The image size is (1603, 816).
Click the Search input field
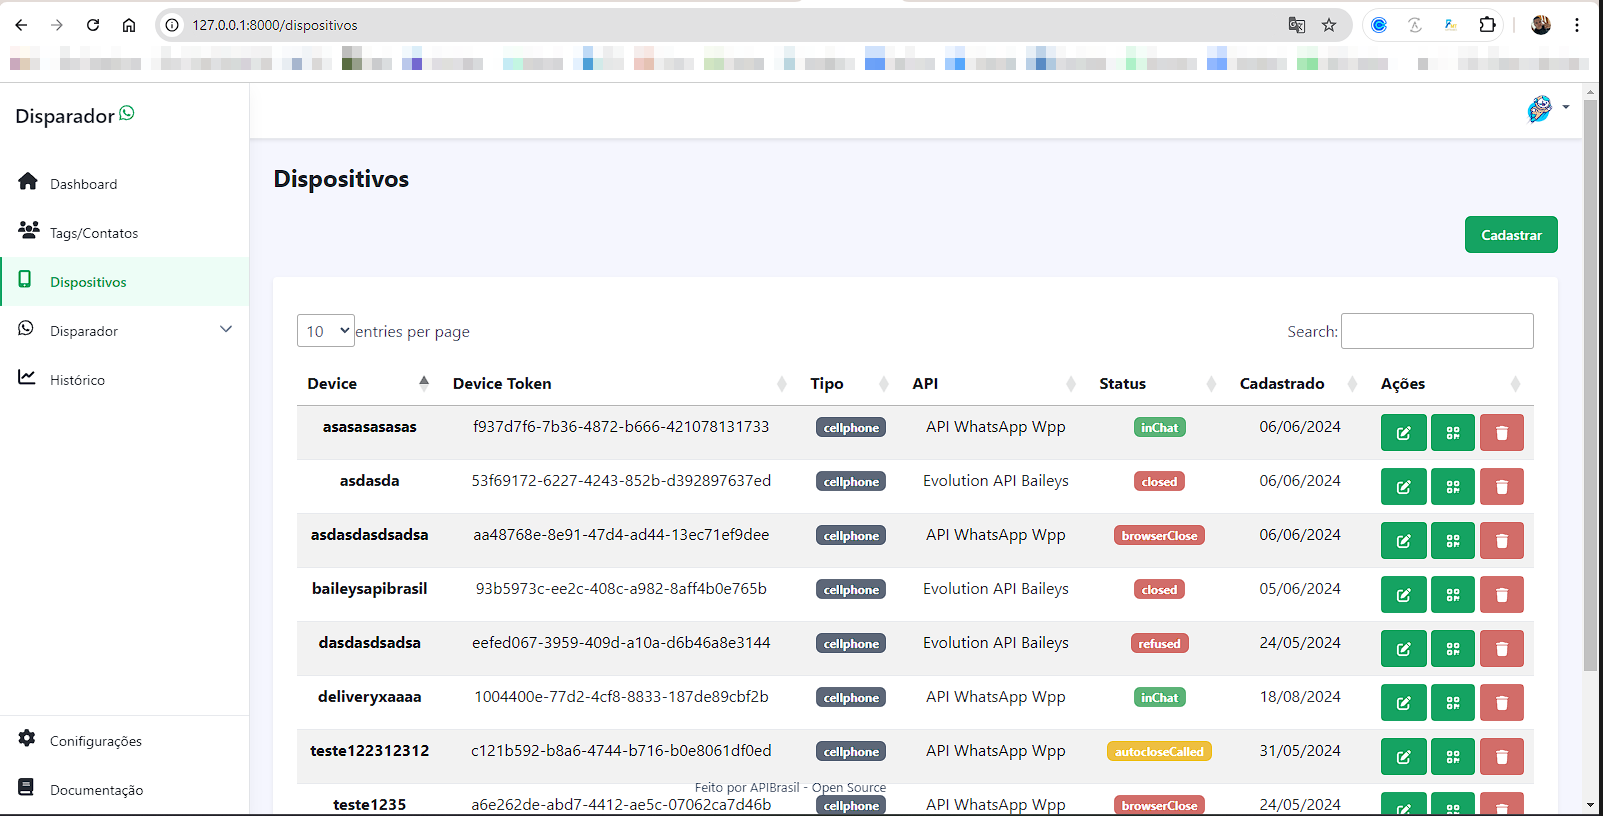(1437, 331)
